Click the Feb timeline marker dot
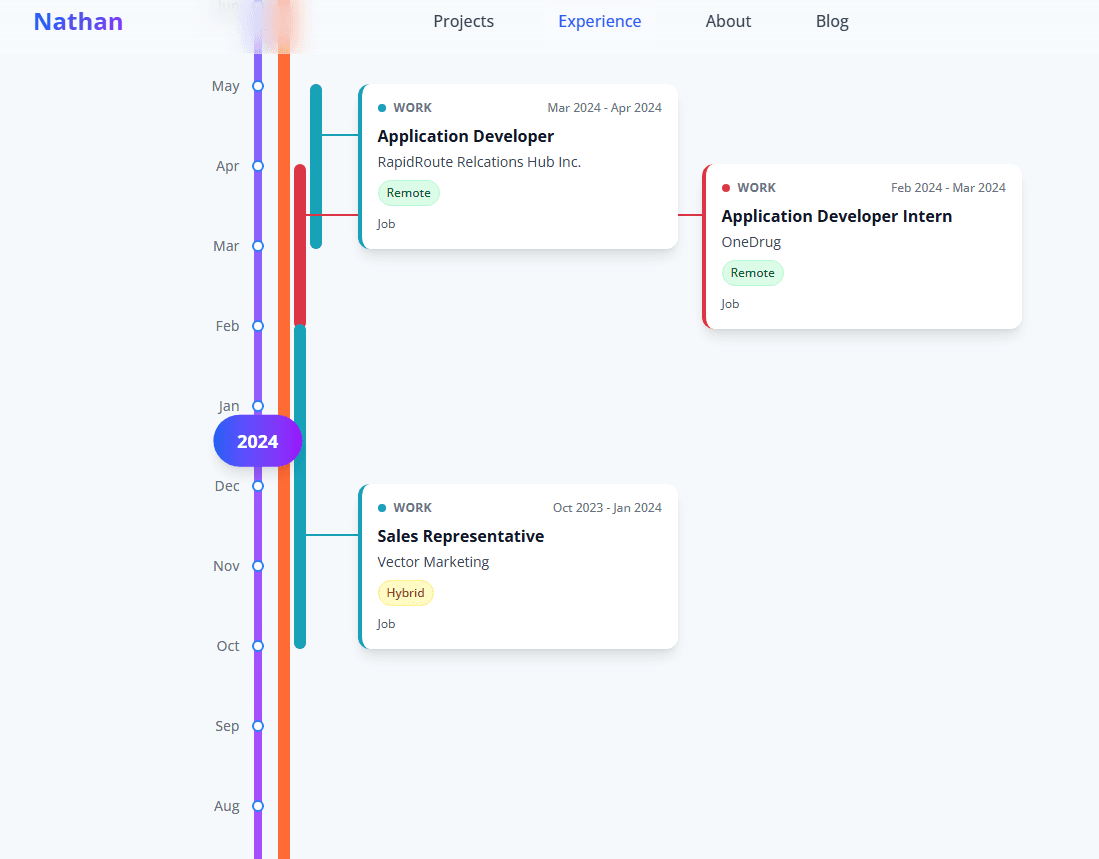The height and width of the screenshot is (859, 1099). (x=258, y=326)
